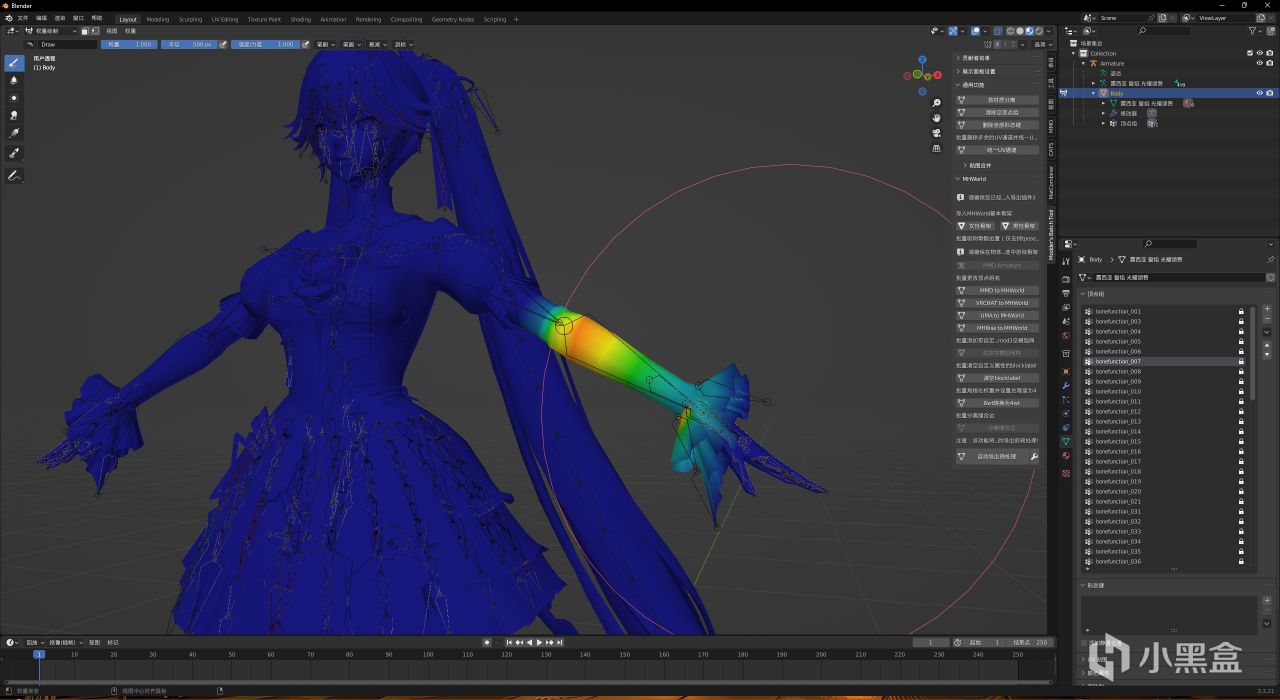This screenshot has height=700, width=1280.
Task: Open the CATS sidebar tab
Action: [1051, 149]
